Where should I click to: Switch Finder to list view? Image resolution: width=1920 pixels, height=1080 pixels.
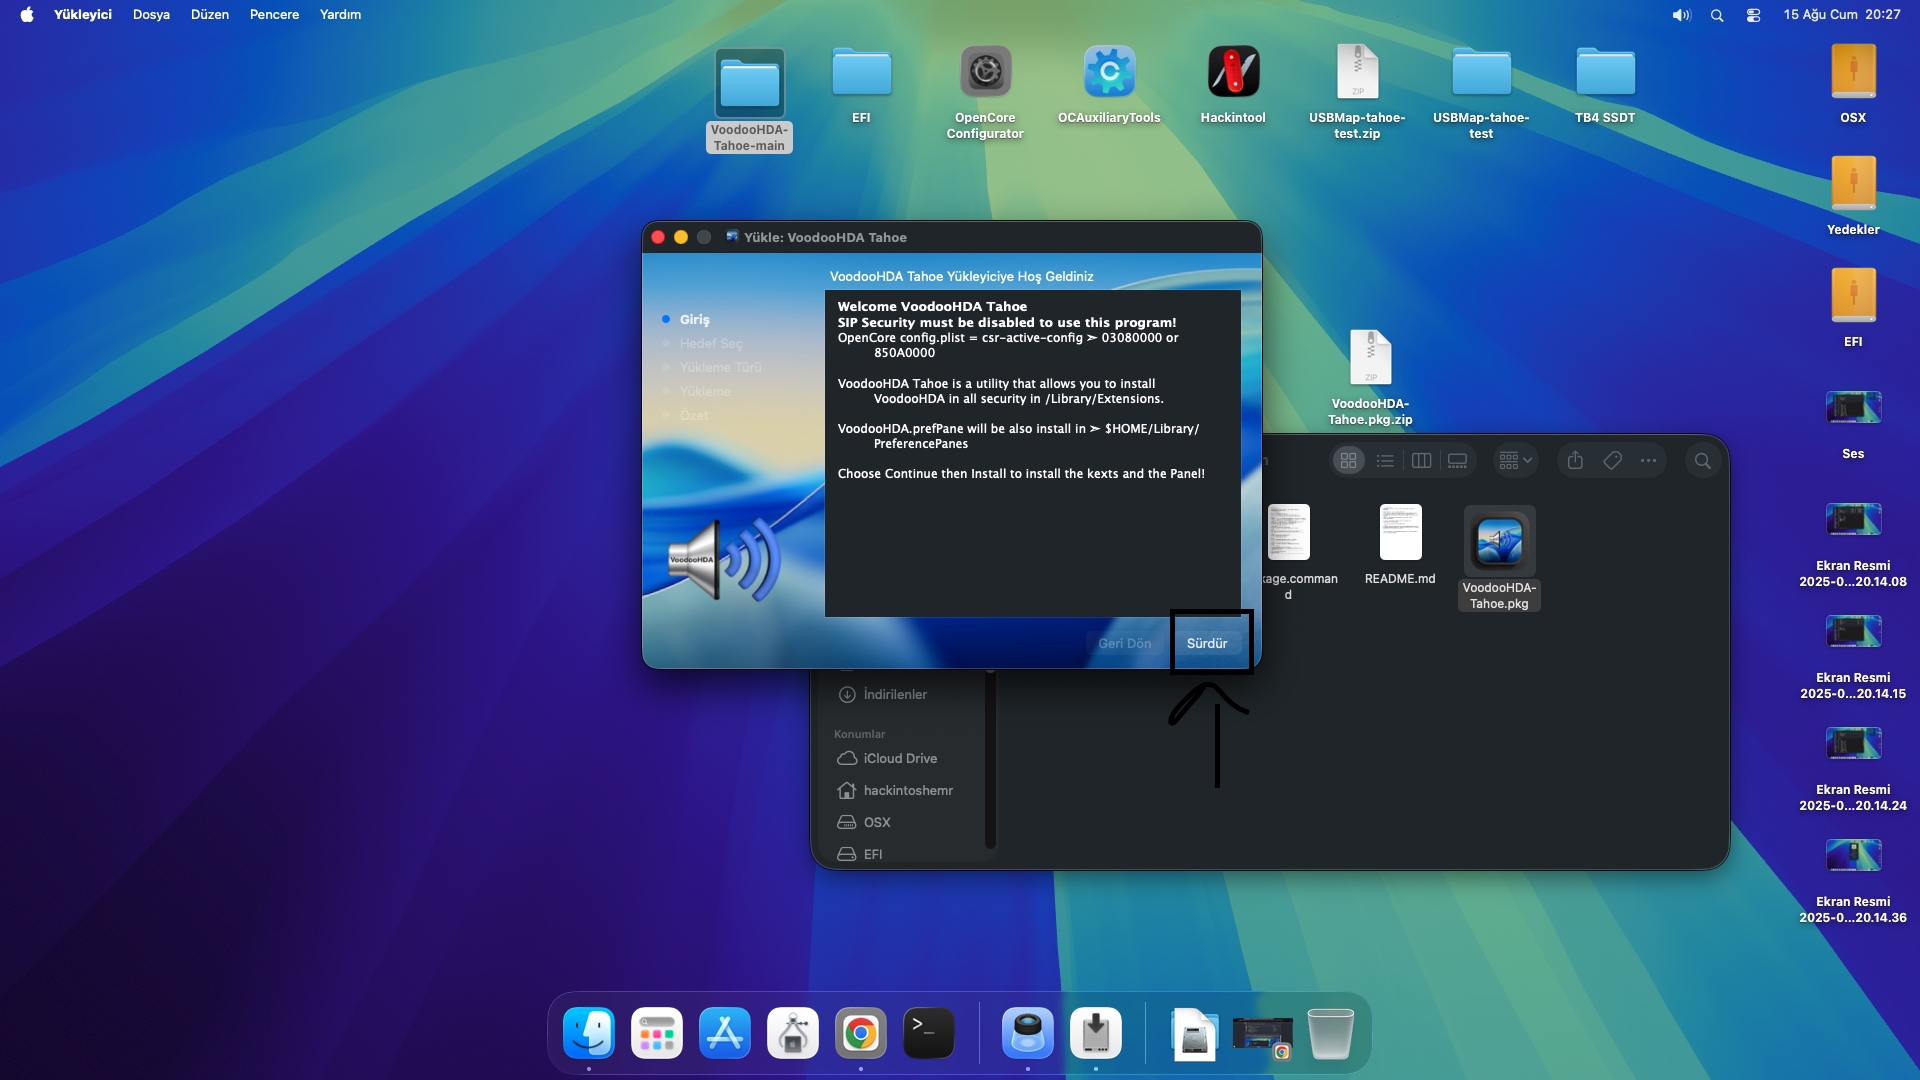tap(1385, 460)
